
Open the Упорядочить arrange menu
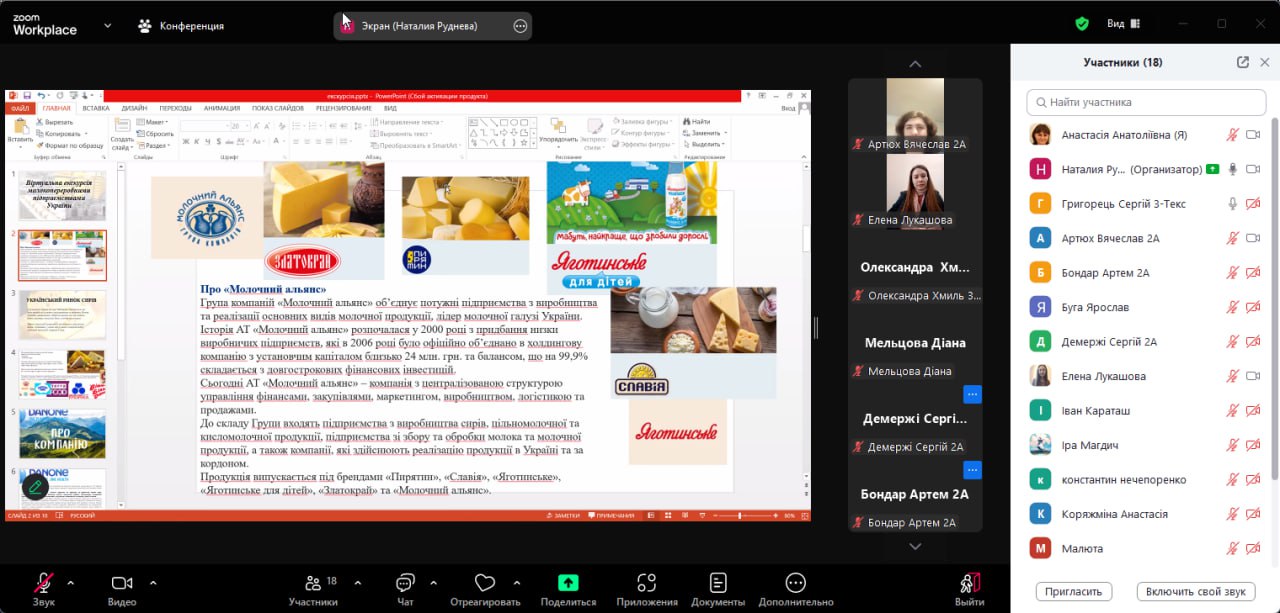tap(558, 133)
